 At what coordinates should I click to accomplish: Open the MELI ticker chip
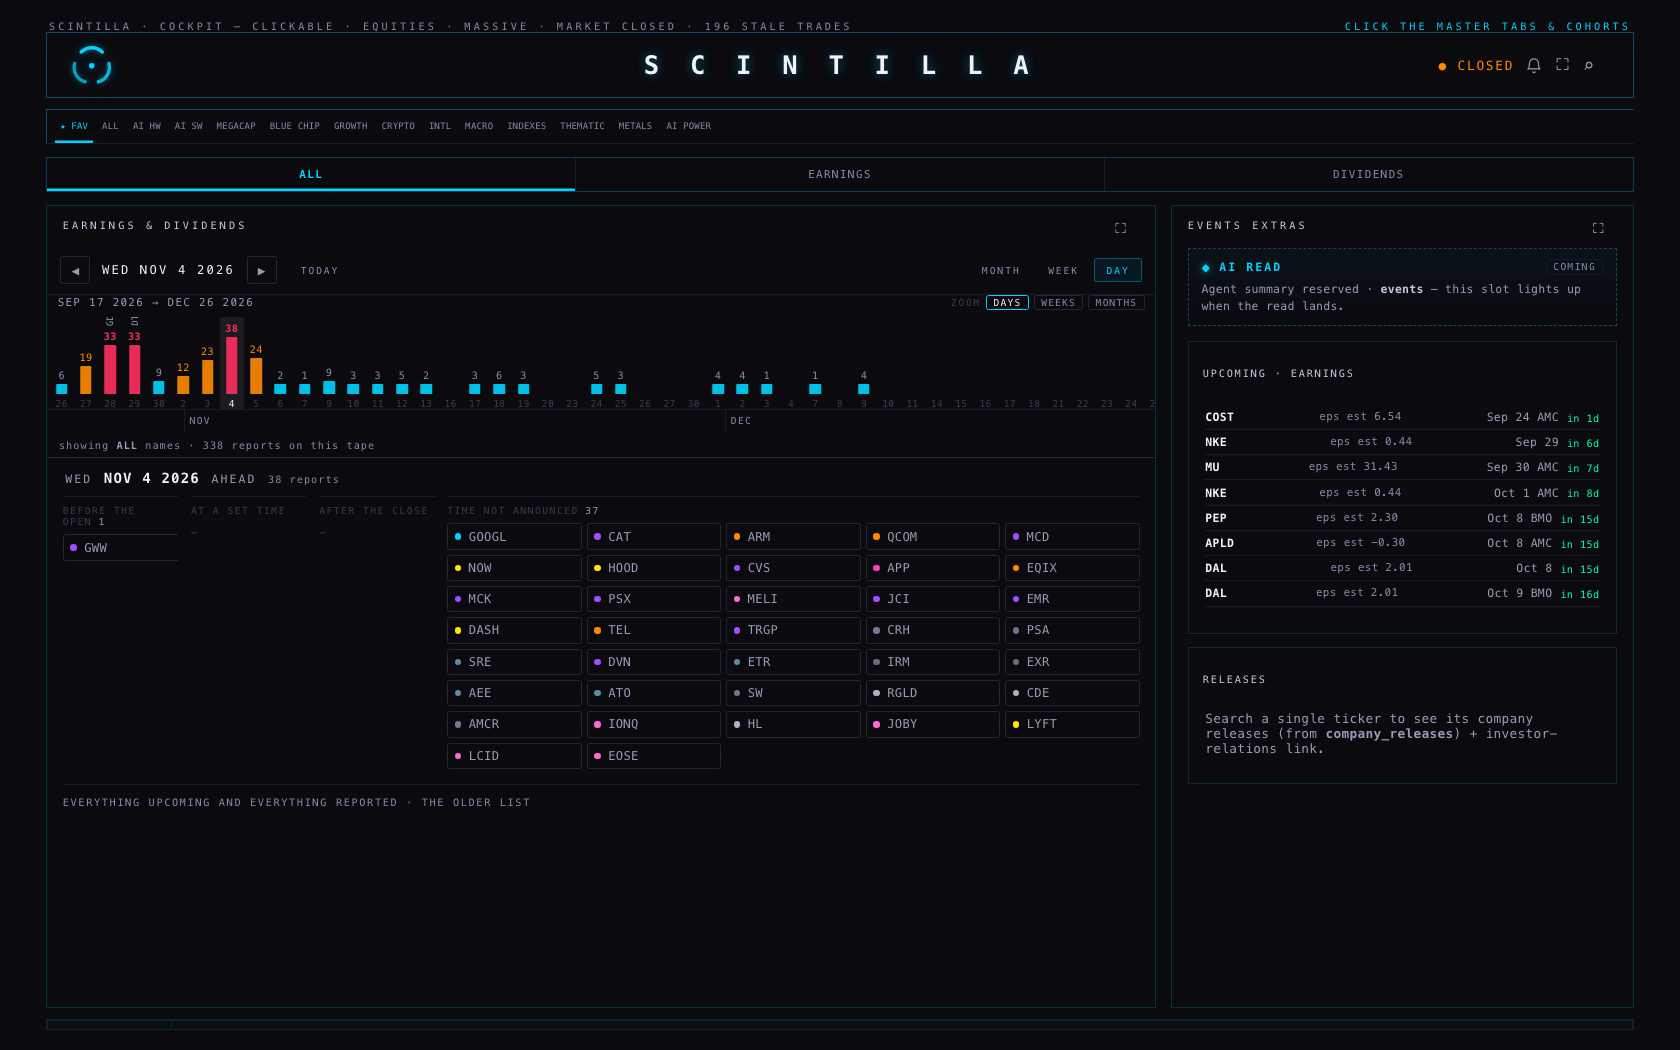(x=793, y=599)
